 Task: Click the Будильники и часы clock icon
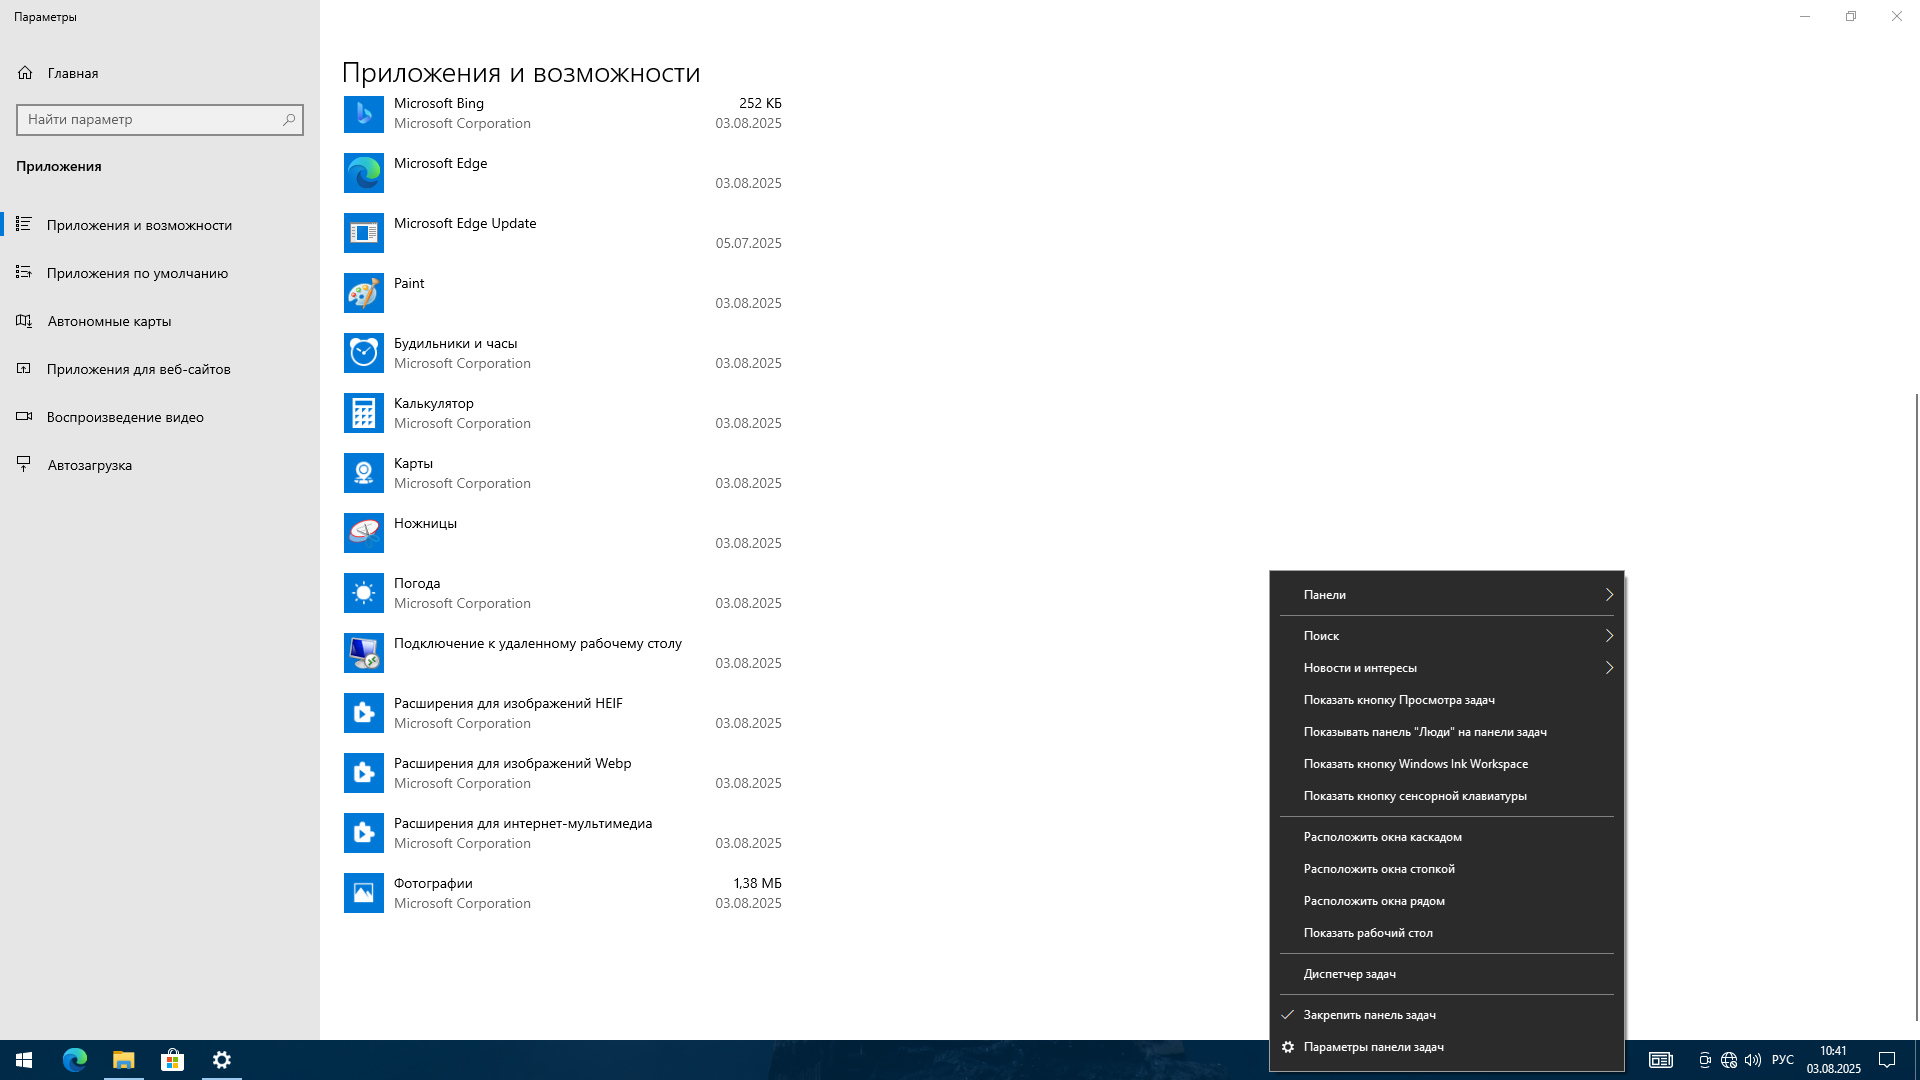click(364, 353)
